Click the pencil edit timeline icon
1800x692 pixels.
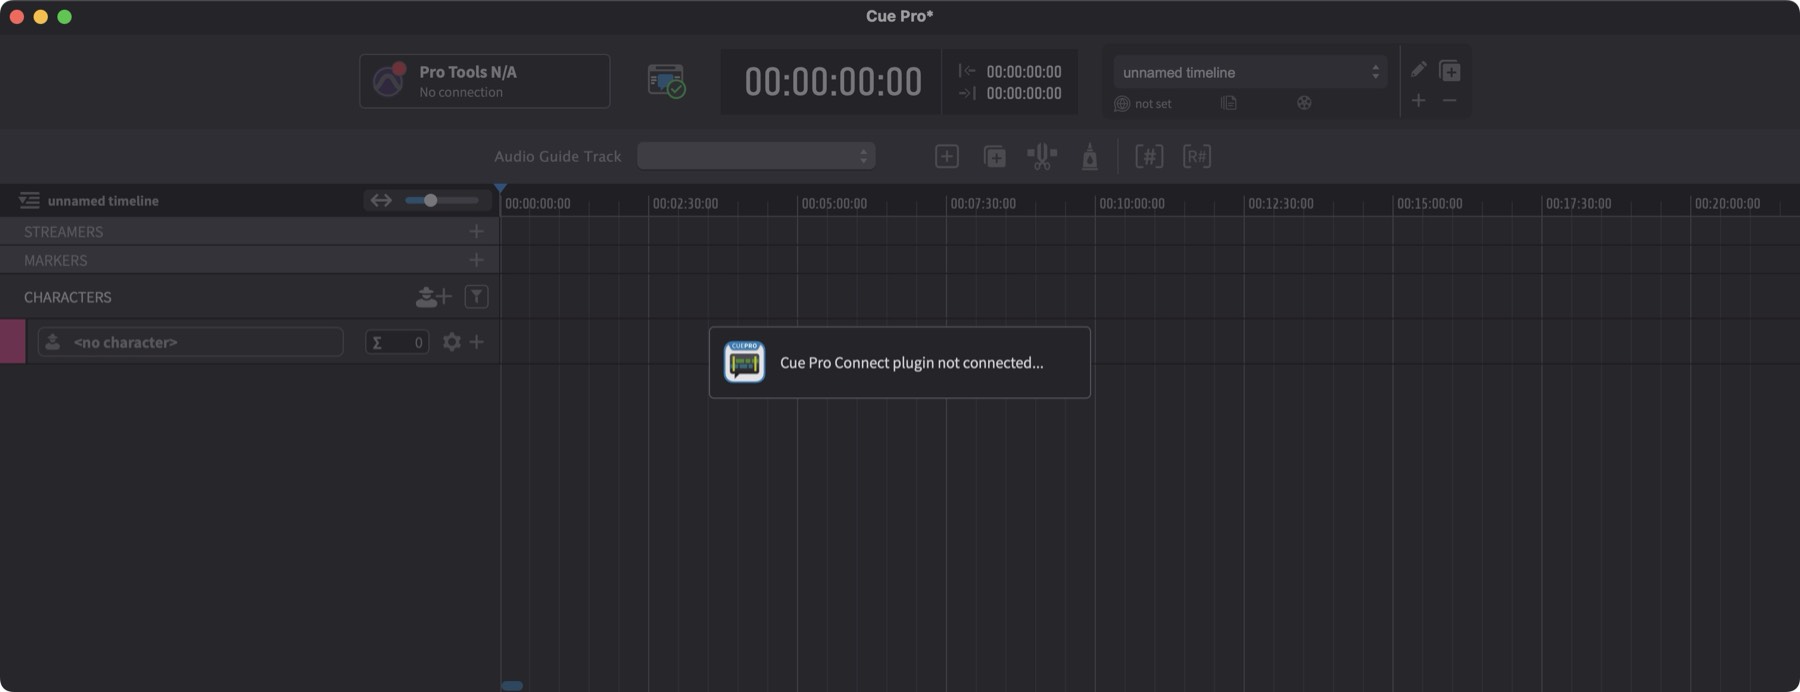pos(1418,70)
